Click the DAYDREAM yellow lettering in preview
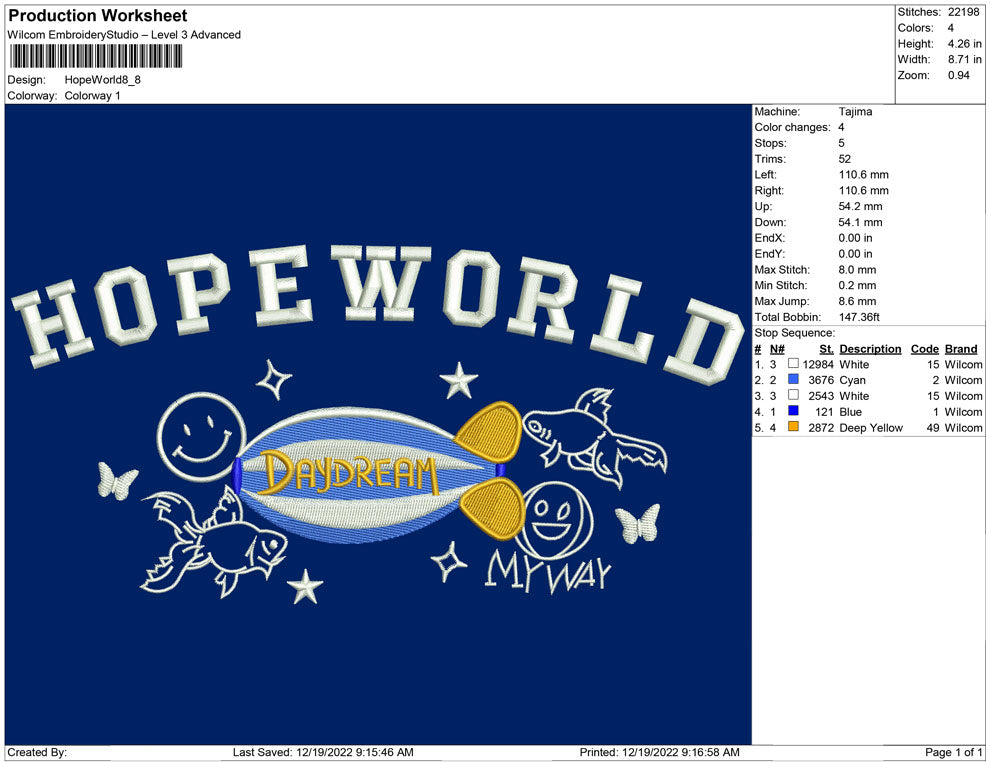 349,472
